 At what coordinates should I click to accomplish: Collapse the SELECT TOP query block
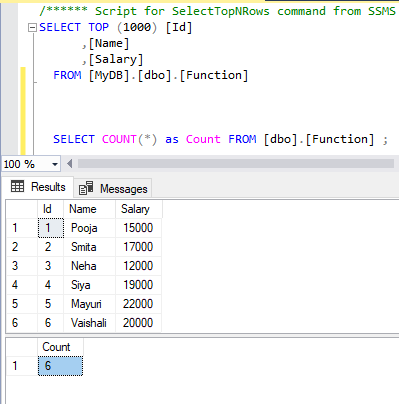tap(32, 28)
